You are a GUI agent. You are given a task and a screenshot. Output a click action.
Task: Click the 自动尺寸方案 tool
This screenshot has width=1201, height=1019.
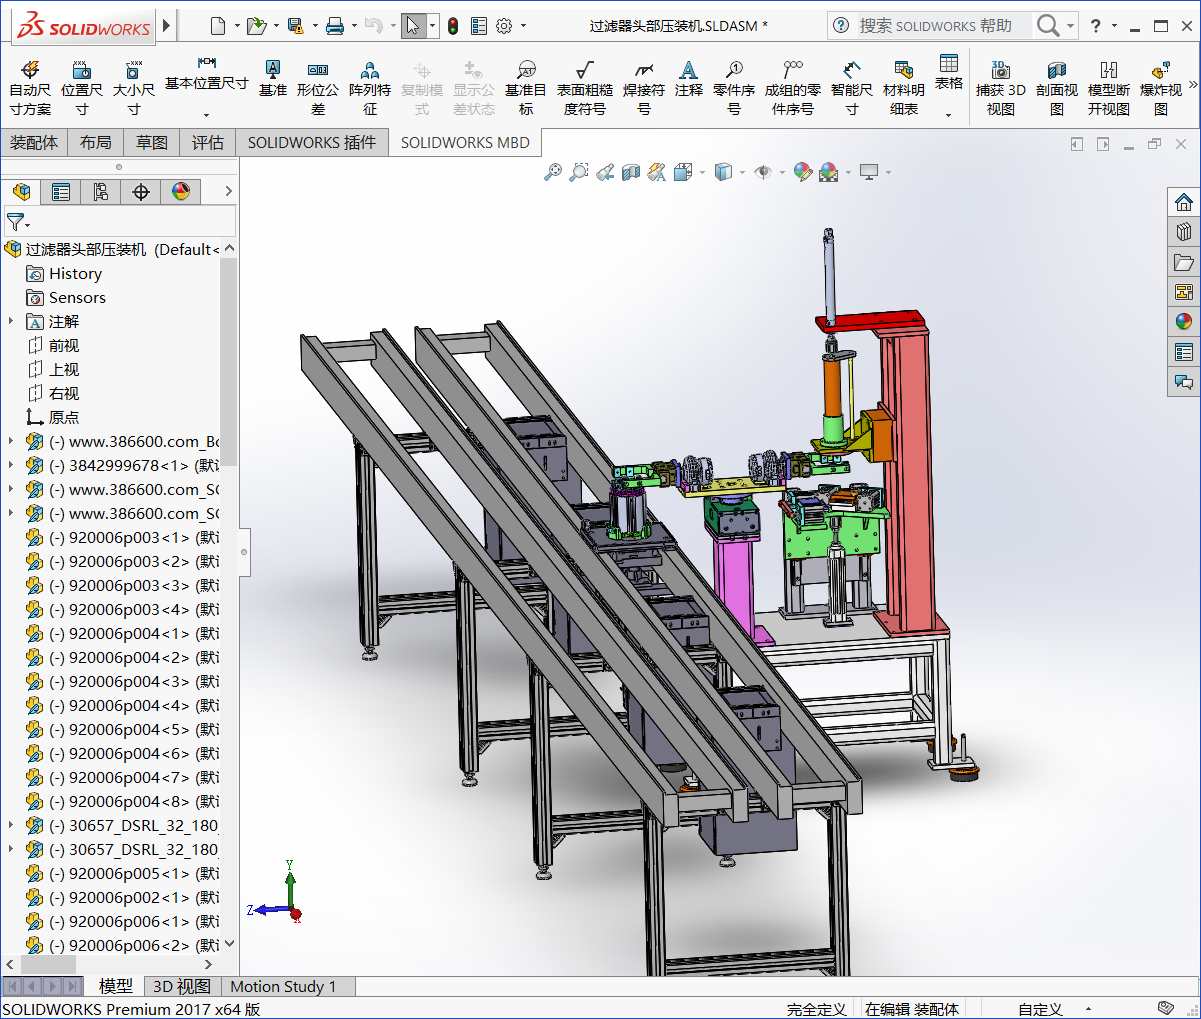[30, 88]
